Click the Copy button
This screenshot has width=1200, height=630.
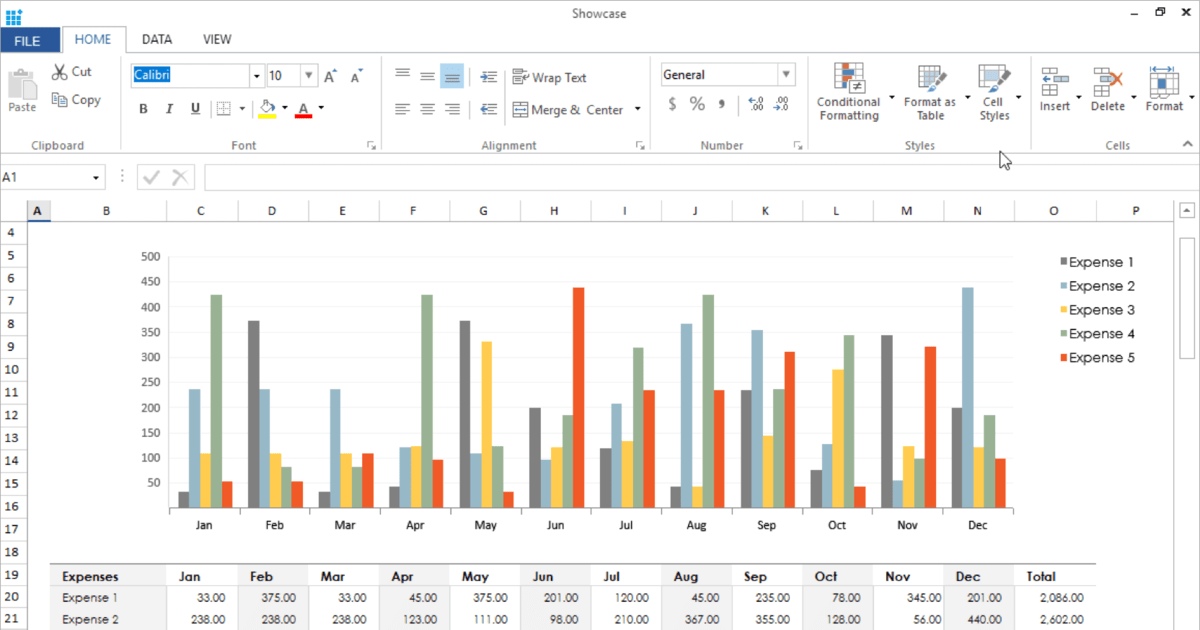click(76, 100)
